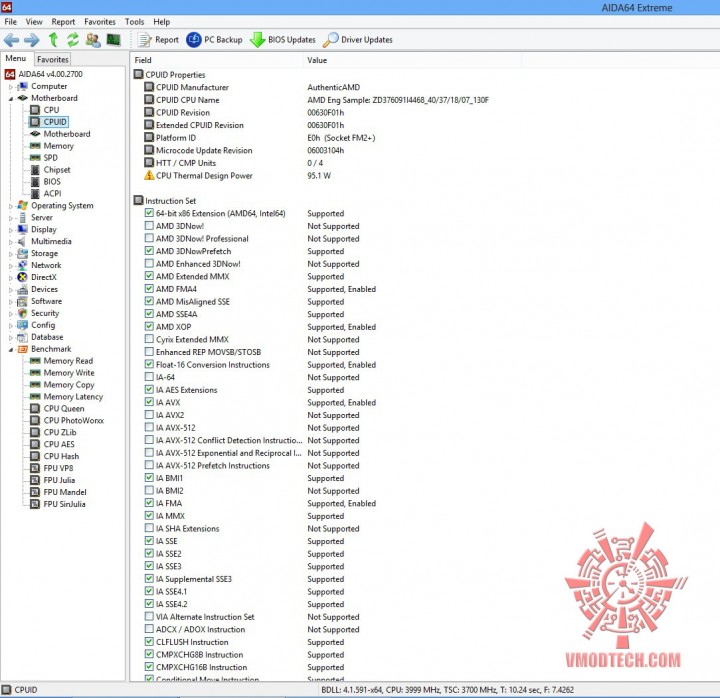Open the Help menu

coord(161,22)
